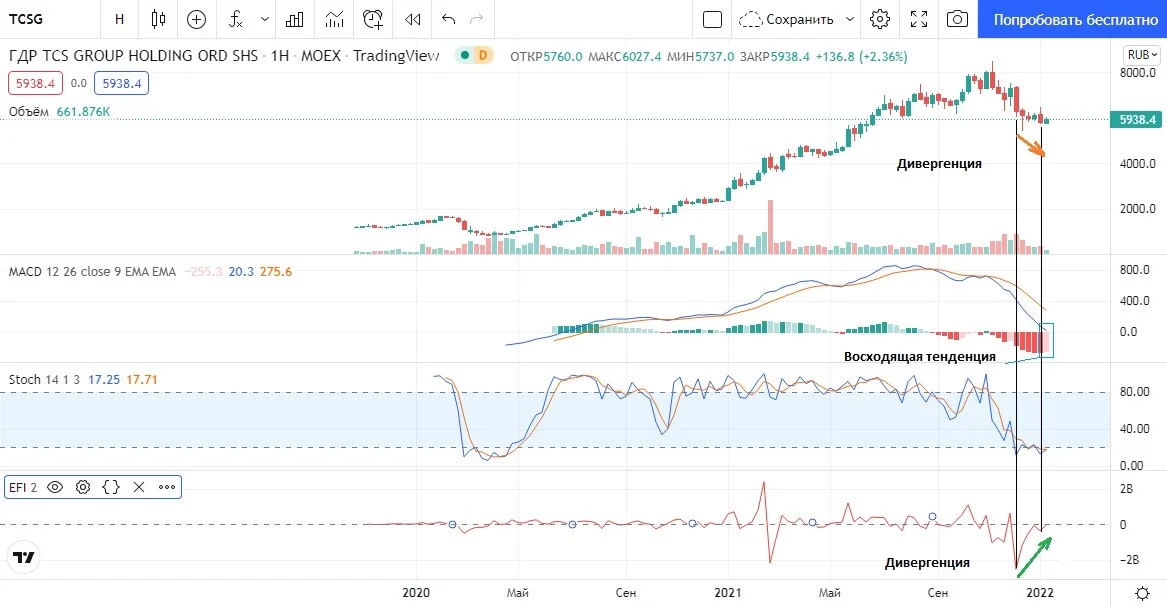Take a snapshot with the camera icon
The image size is (1167, 606).
click(x=957, y=19)
